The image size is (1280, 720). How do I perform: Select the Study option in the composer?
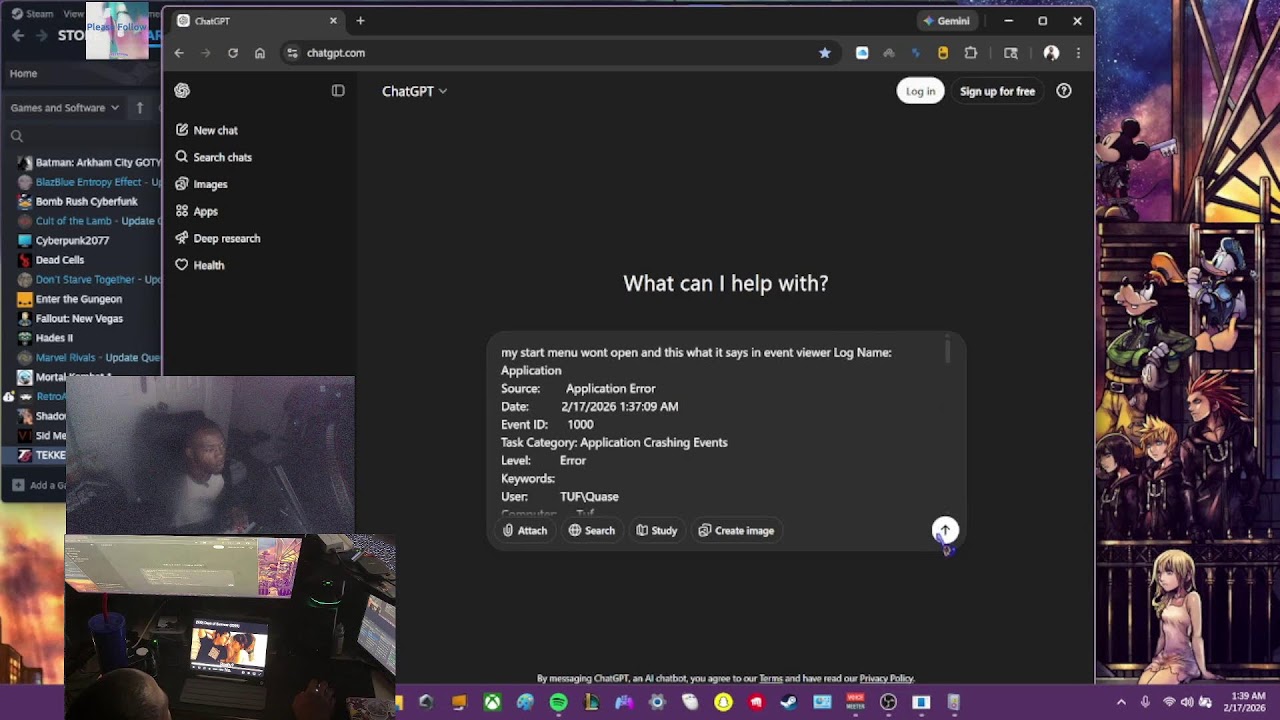click(657, 531)
